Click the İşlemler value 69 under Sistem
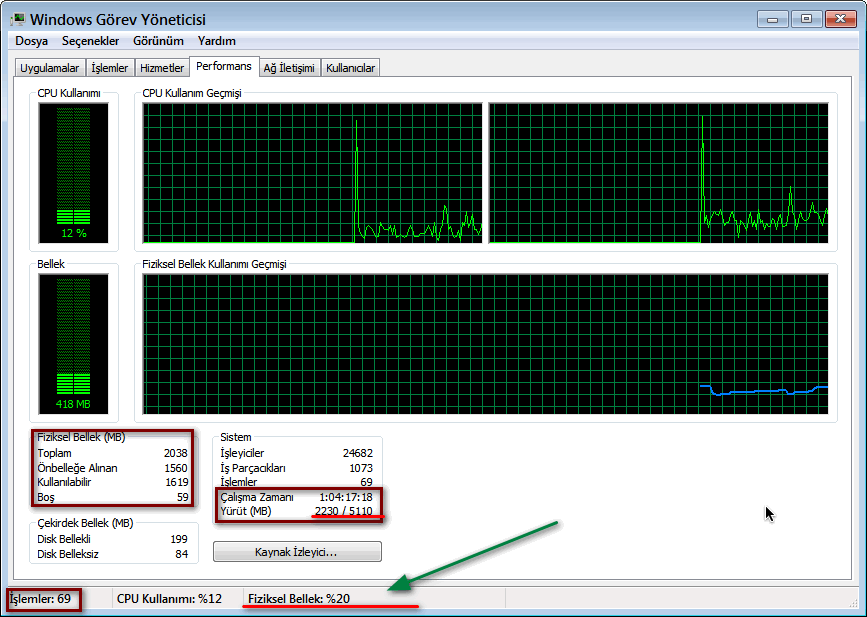This screenshot has width=867, height=617. click(367, 482)
